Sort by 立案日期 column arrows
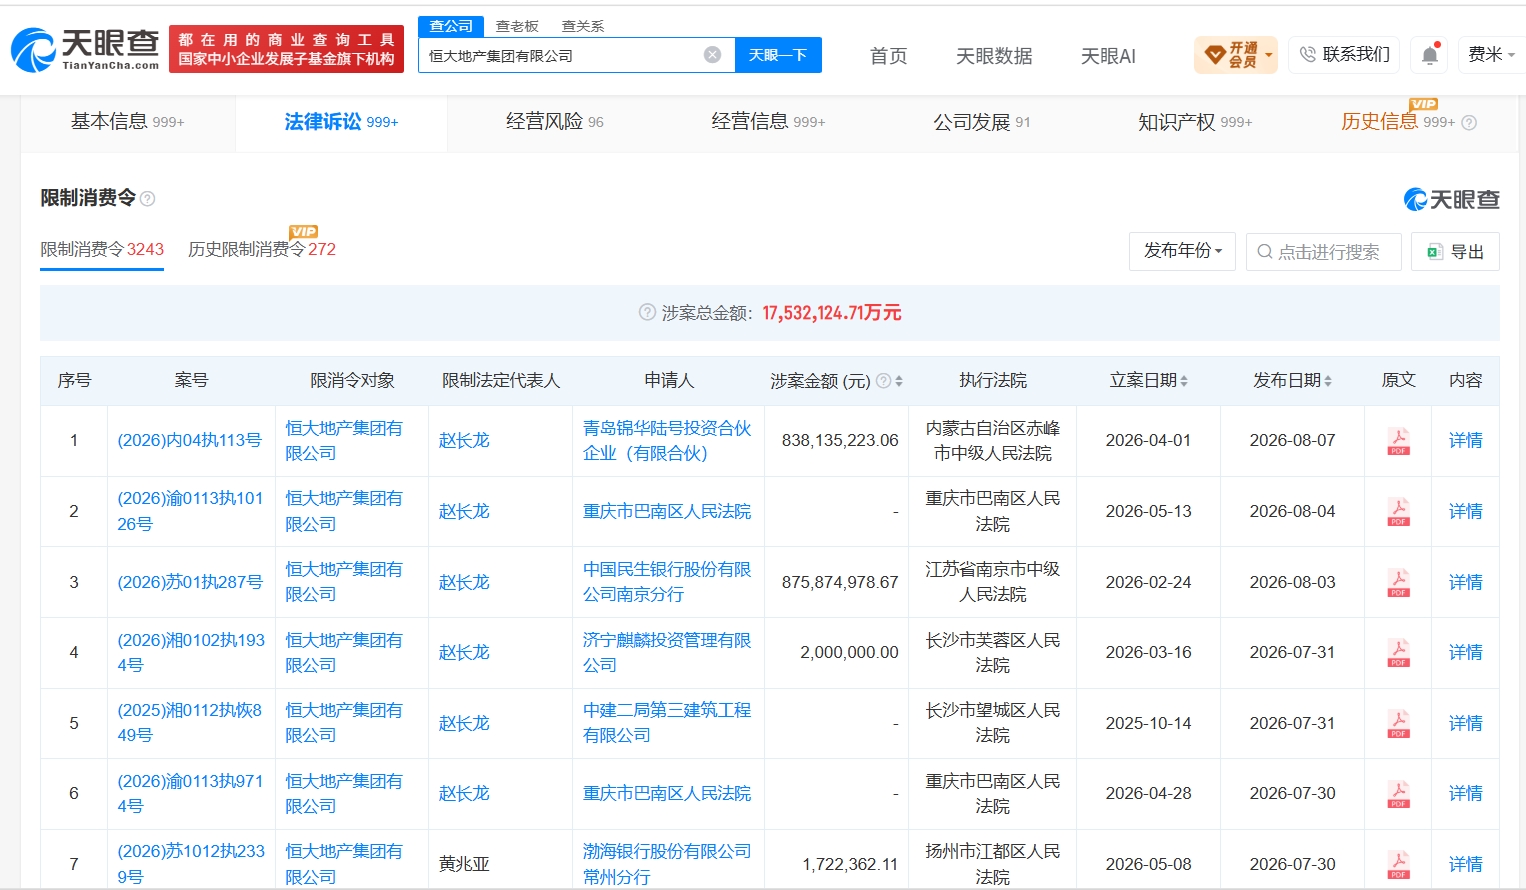The width and height of the screenshot is (1526, 890). pyautogui.click(x=1184, y=381)
